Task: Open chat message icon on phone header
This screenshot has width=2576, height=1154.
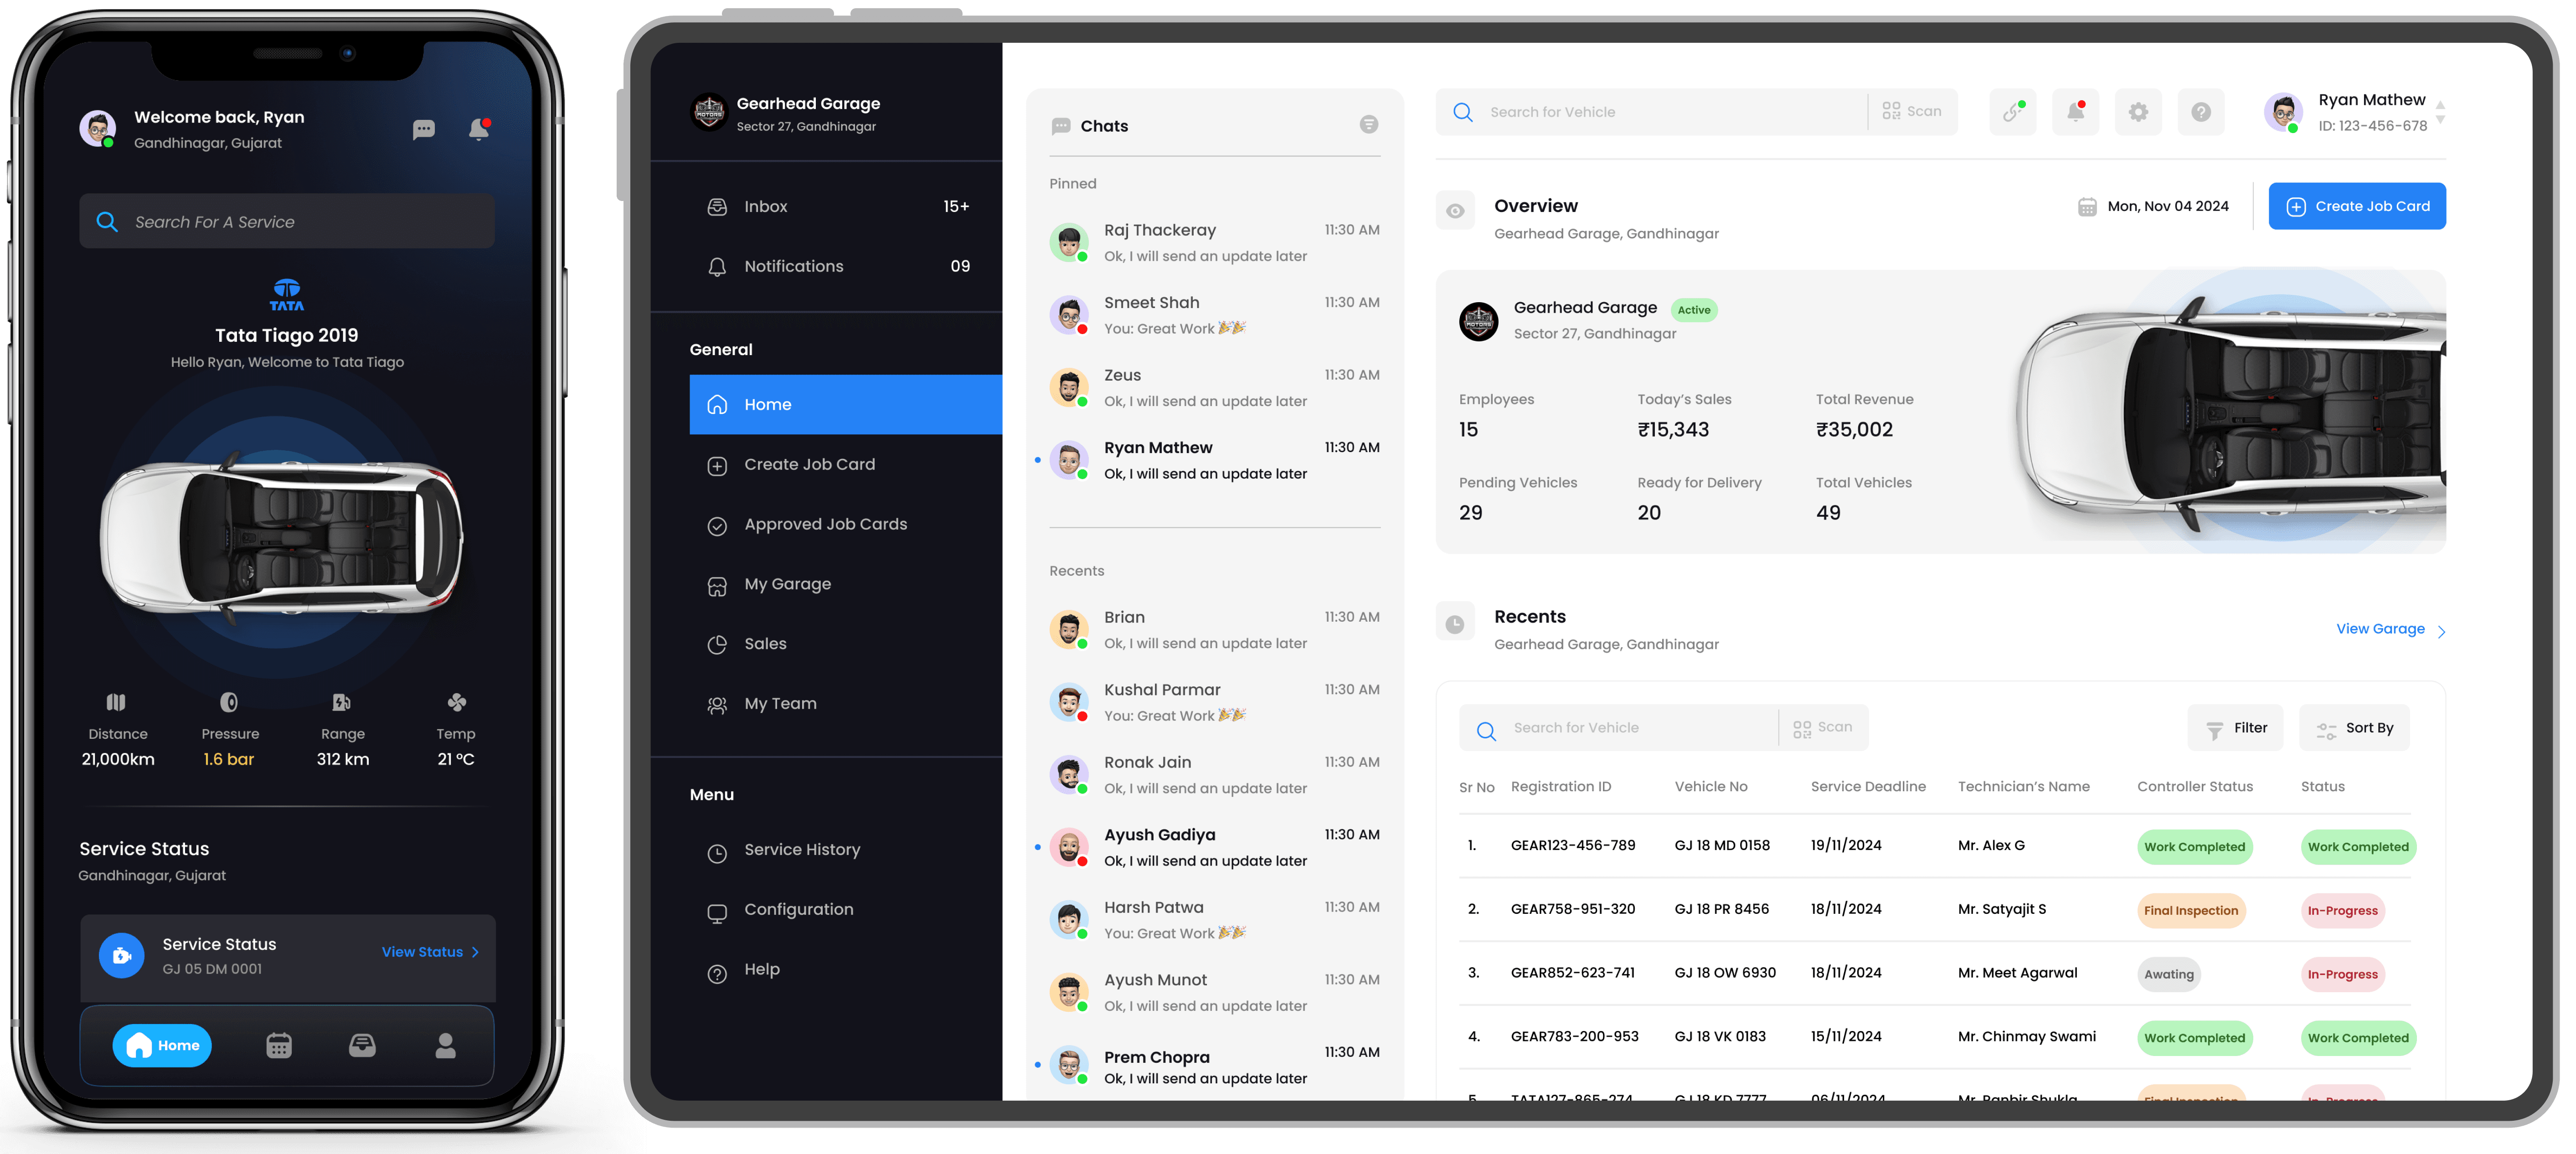Action: pyautogui.click(x=424, y=129)
